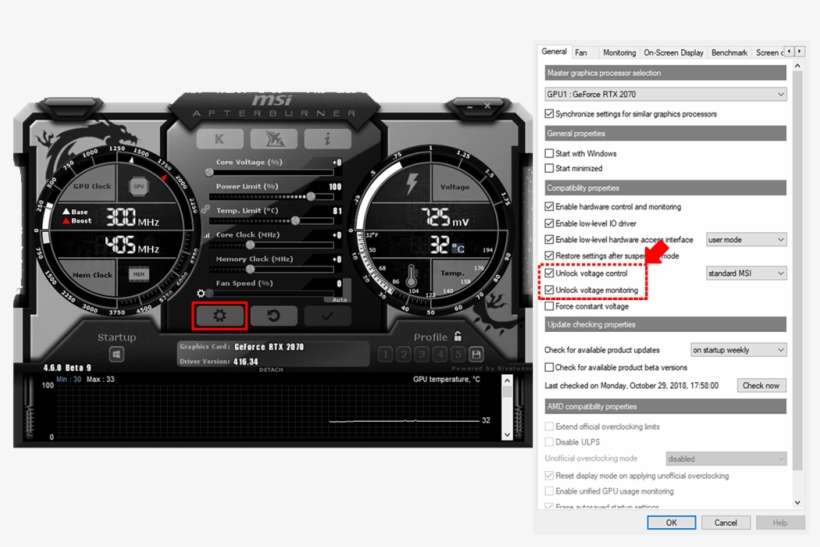Minimize the Afterburner window
The height and width of the screenshot is (547, 820).
pyautogui.click(x=470, y=107)
